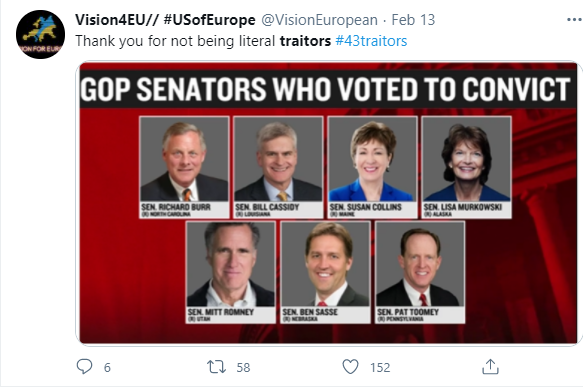Viewport: 583px width, 387px height.
Task: Click the Vision4EU profile avatar
Action: (40, 35)
